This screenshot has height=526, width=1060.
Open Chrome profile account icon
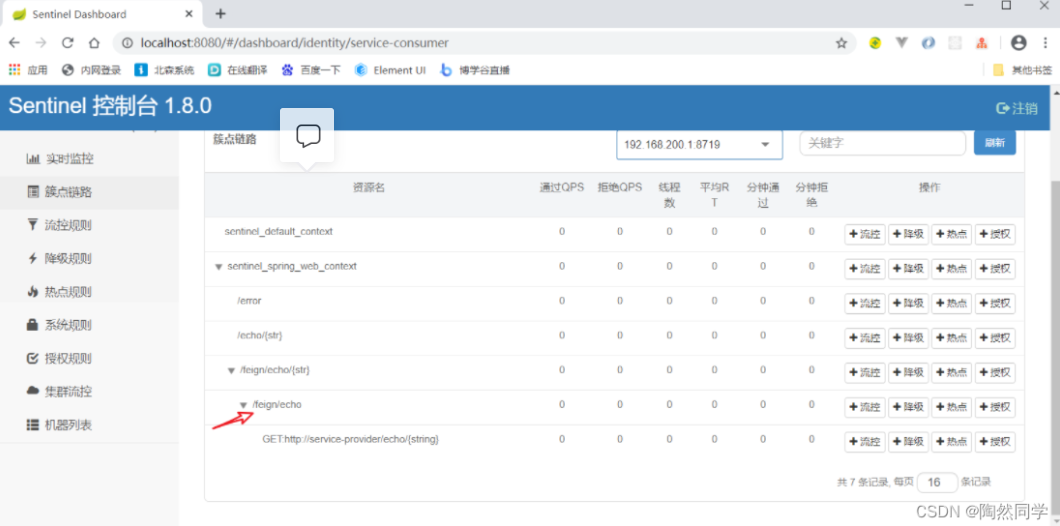(1018, 43)
